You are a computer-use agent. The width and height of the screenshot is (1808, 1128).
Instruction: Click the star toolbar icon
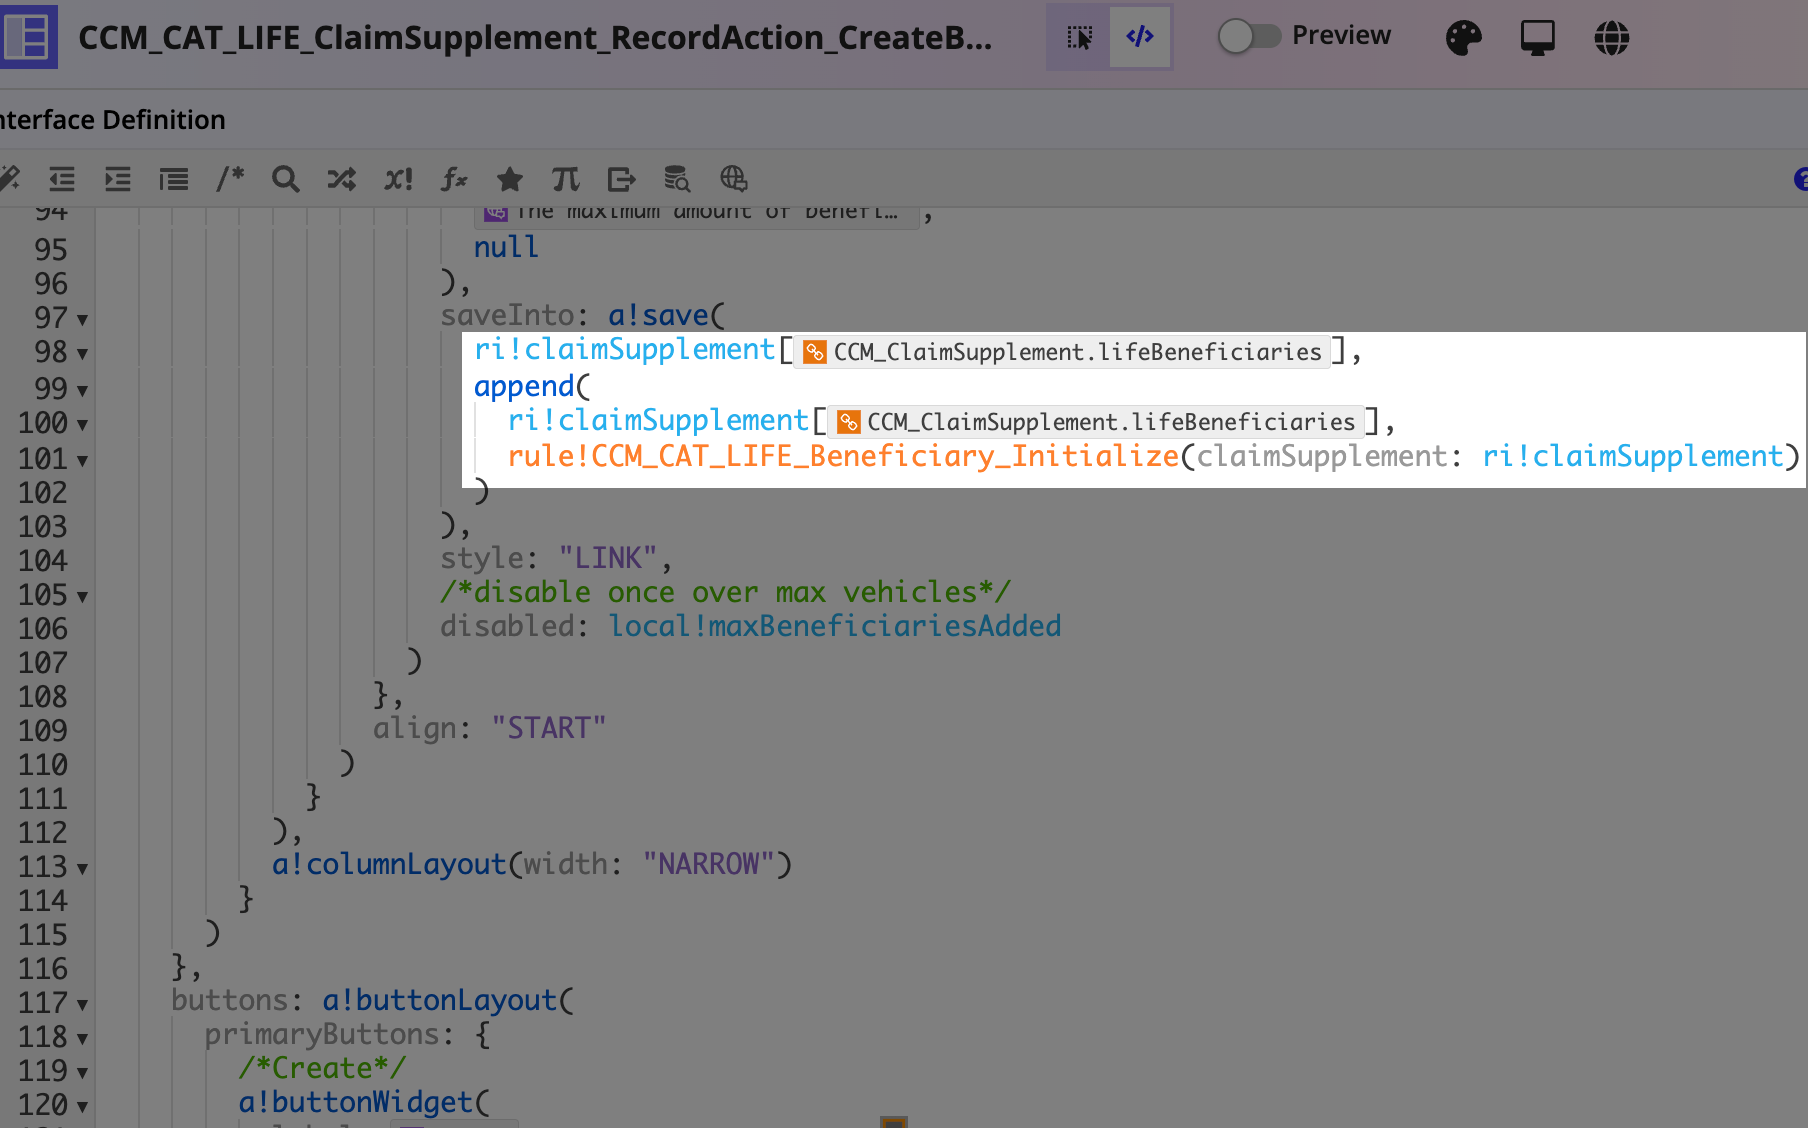click(510, 179)
